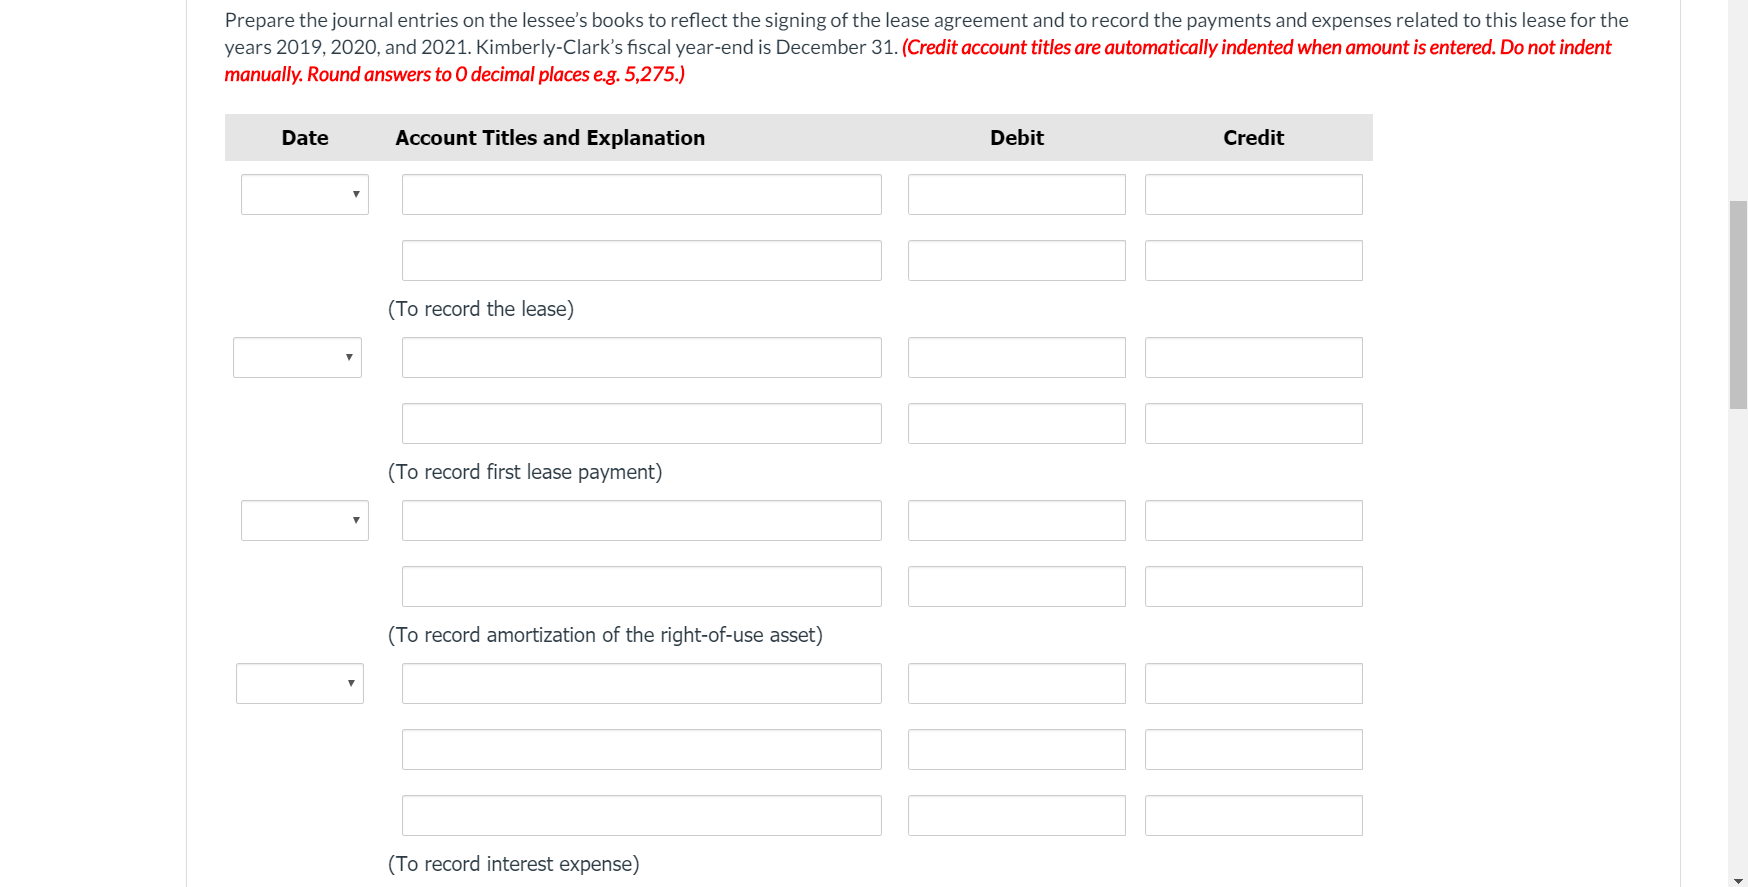Click third account title field for interest expense
The width and height of the screenshot is (1748, 887).
coord(642,815)
